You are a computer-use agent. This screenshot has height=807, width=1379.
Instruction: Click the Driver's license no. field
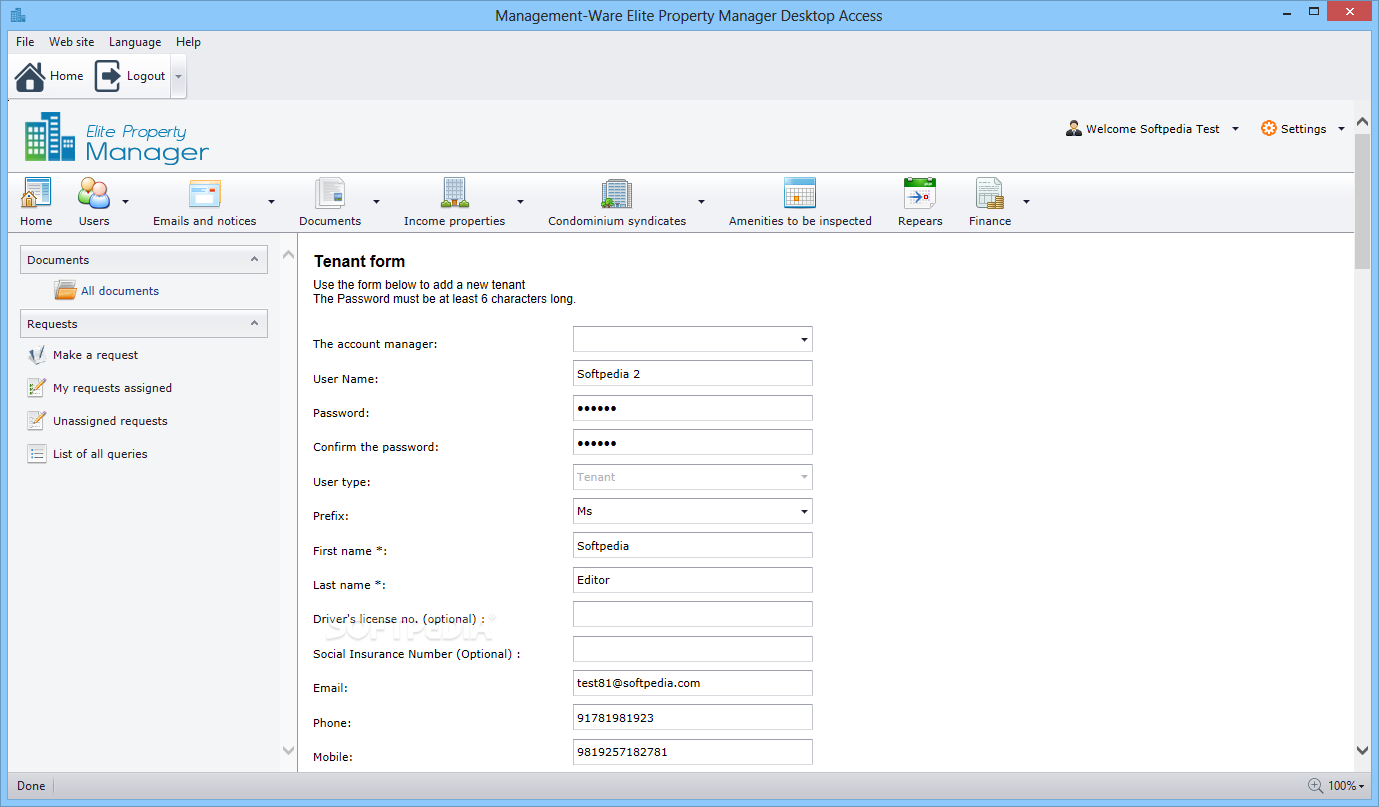point(693,614)
